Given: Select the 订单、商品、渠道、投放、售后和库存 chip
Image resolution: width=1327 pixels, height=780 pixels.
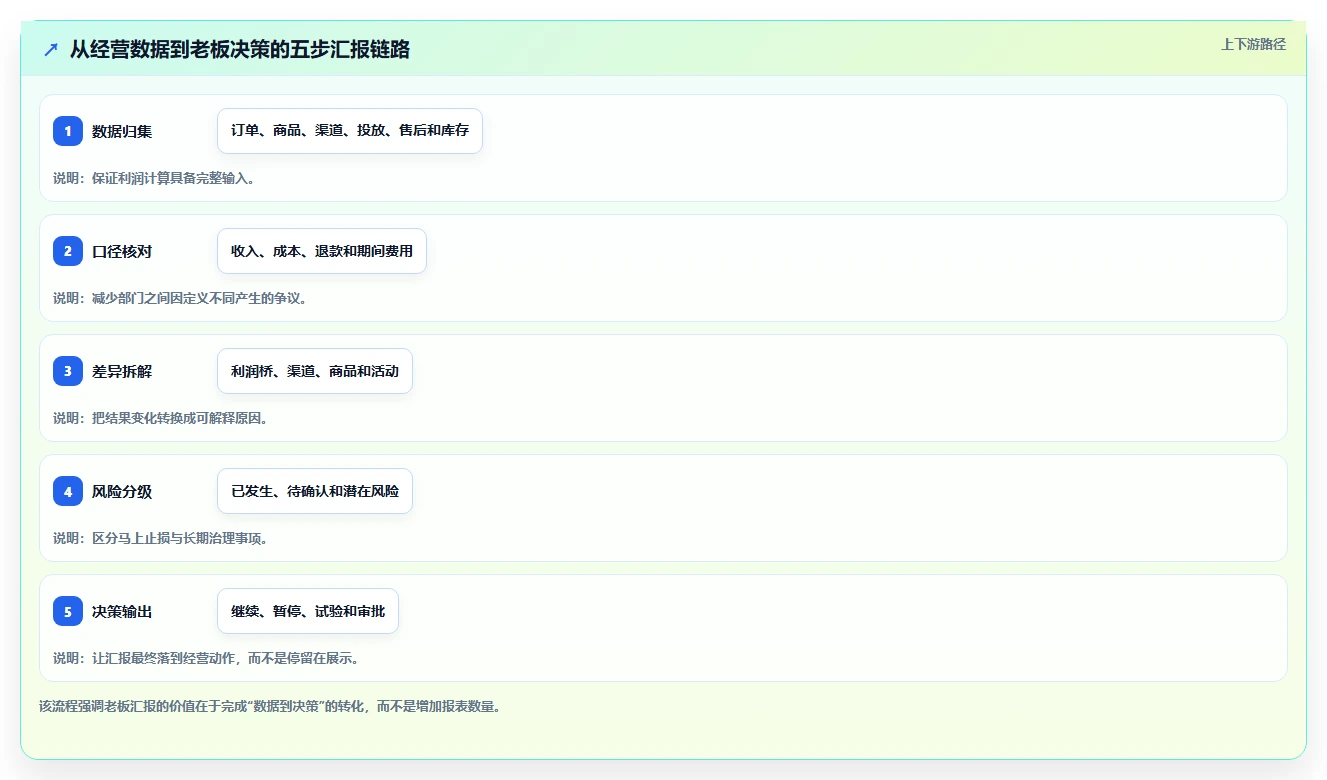Looking at the screenshot, I should point(350,131).
